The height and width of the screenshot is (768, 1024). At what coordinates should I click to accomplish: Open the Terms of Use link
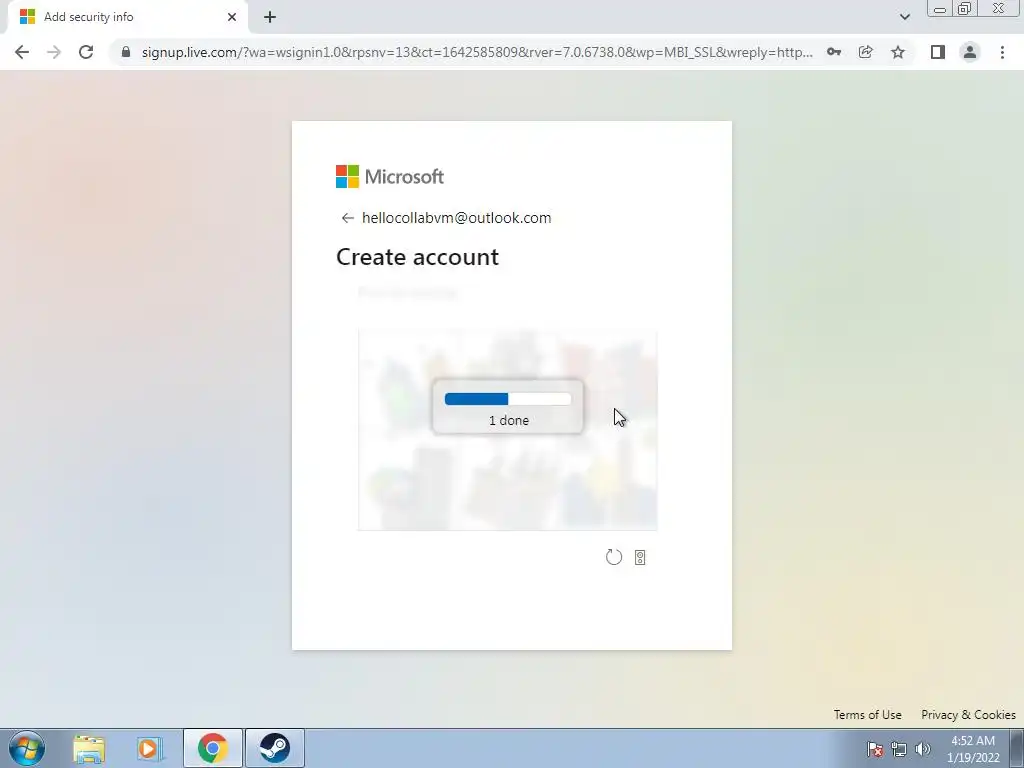pos(867,714)
